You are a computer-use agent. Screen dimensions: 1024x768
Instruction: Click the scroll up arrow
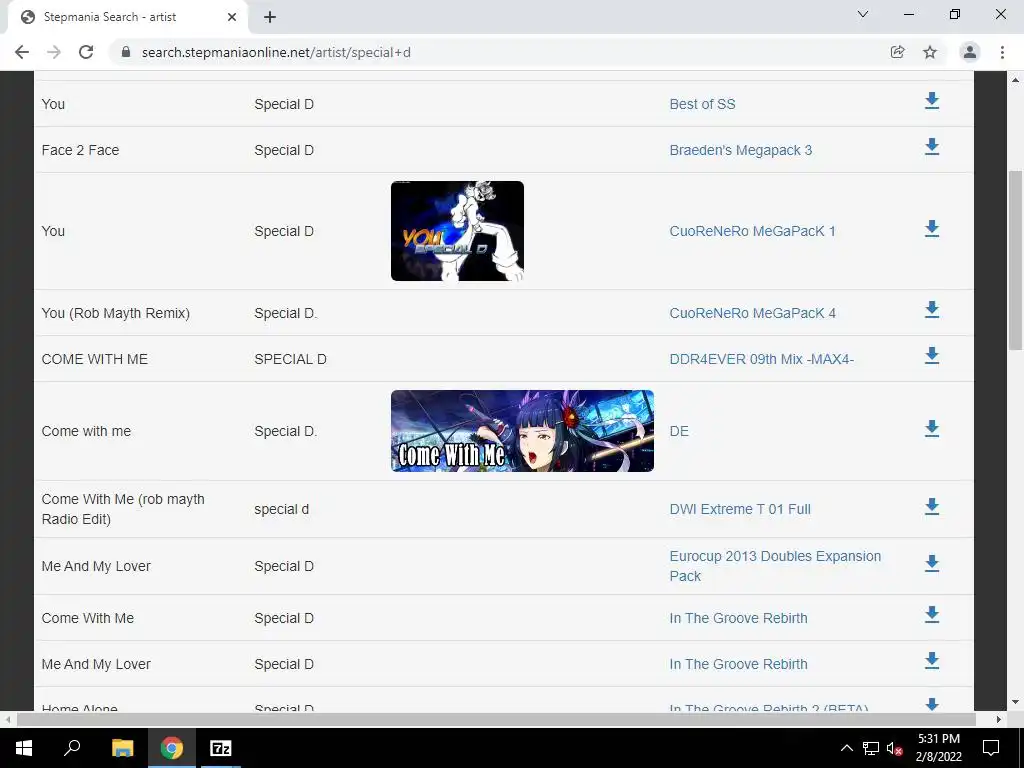coord(1016,80)
